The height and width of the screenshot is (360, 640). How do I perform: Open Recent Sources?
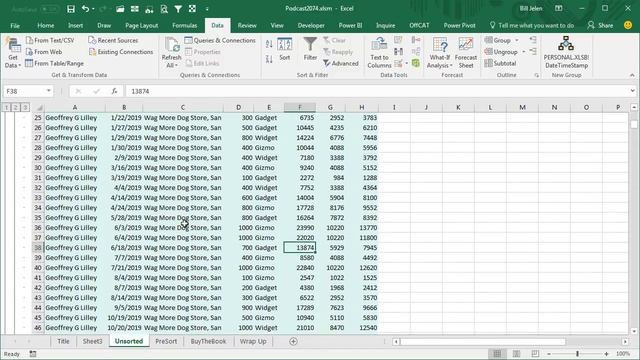click(x=113, y=40)
